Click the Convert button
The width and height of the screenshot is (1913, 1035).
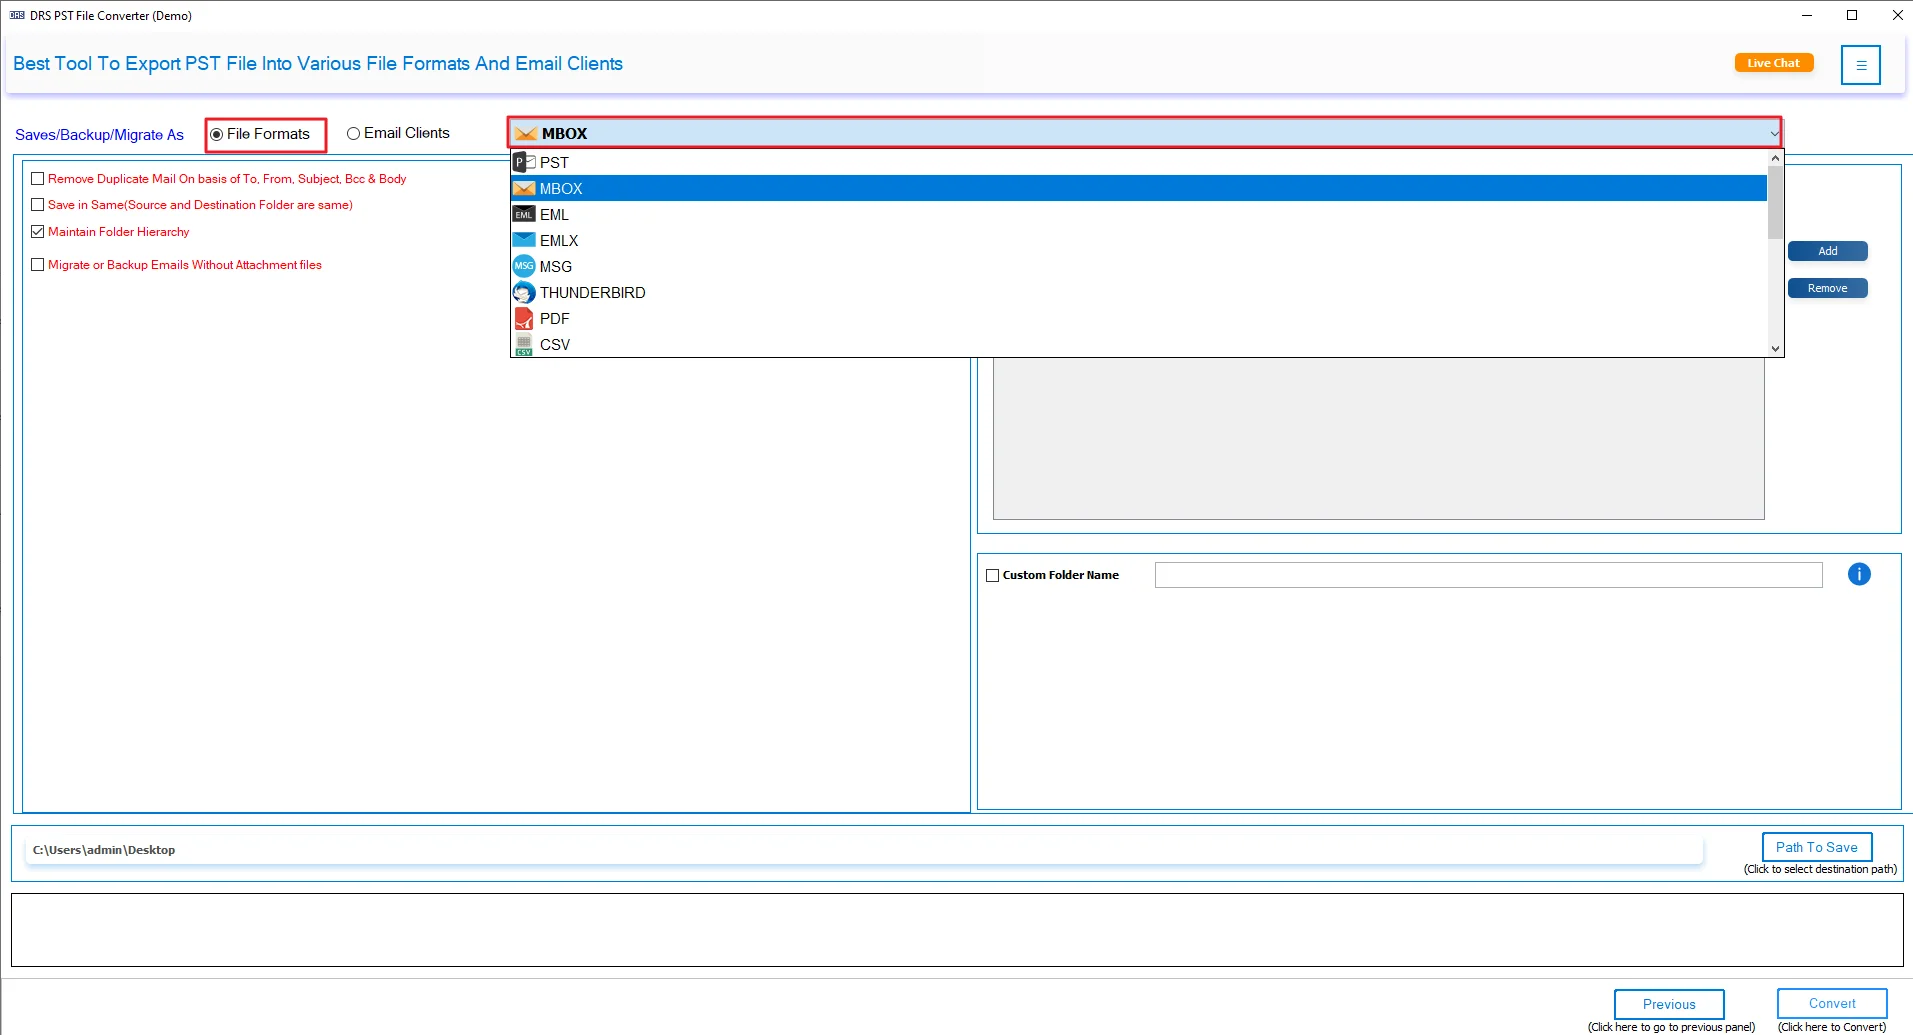click(x=1831, y=1003)
